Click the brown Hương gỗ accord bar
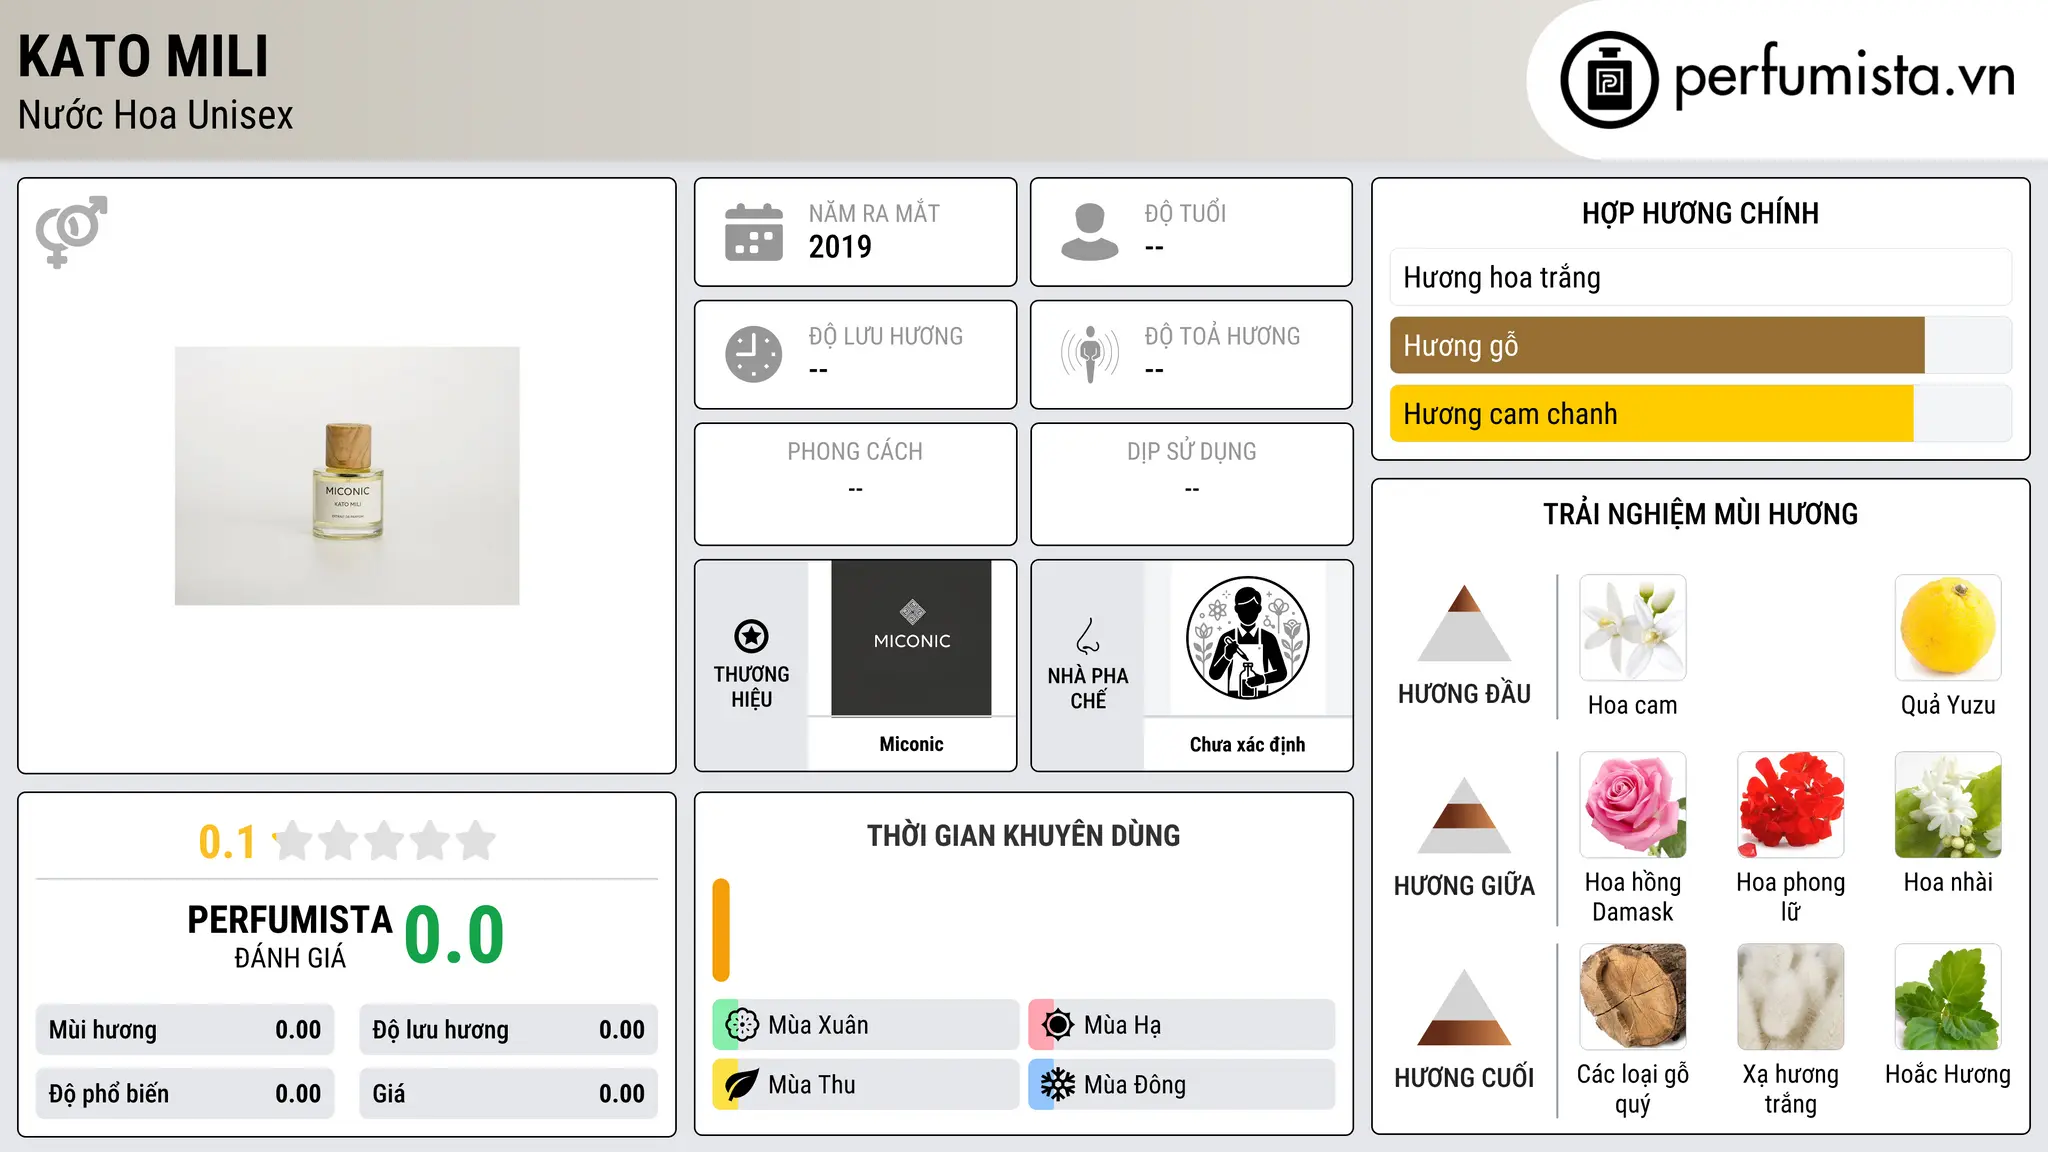The width and height of the screenshot is (2048, 1152). (1657, 345)
